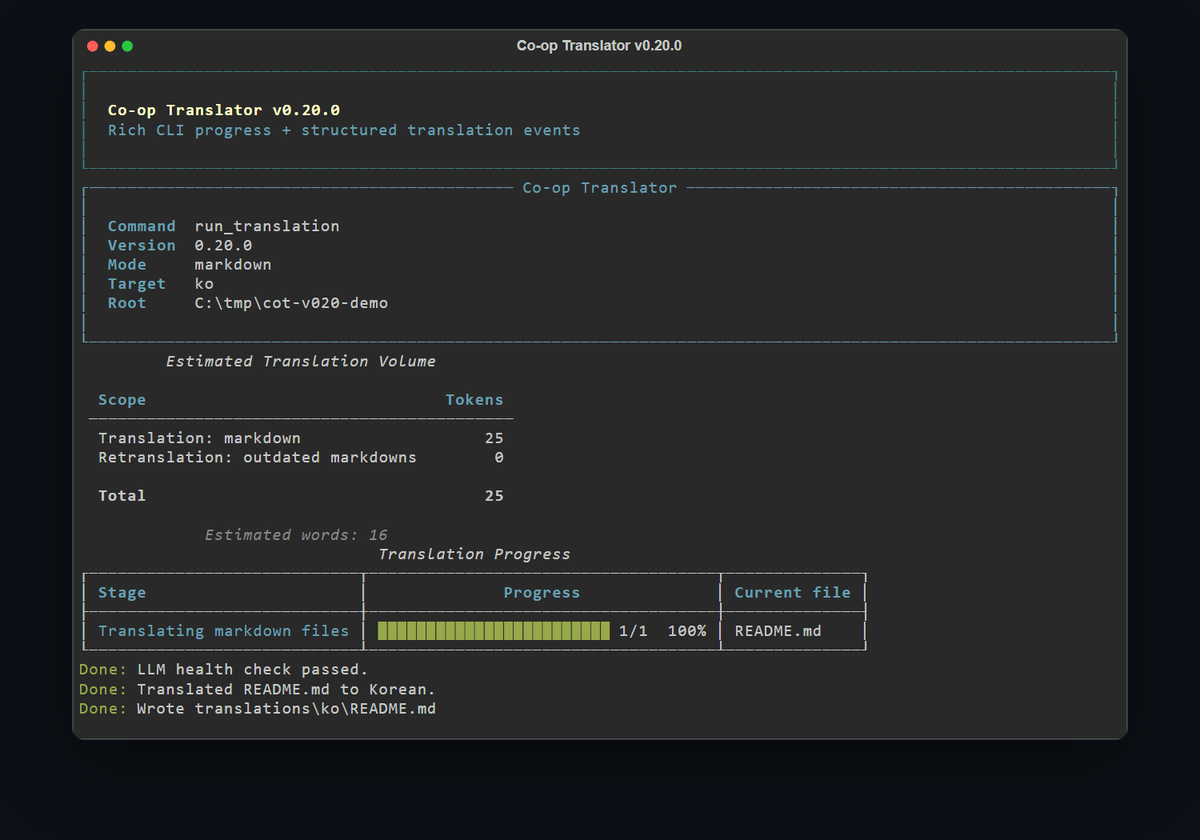Click the Rich CLI progress subtitle line
Image resolution: width=1200 pixels, height=840 pixels.
click(344, 130)
